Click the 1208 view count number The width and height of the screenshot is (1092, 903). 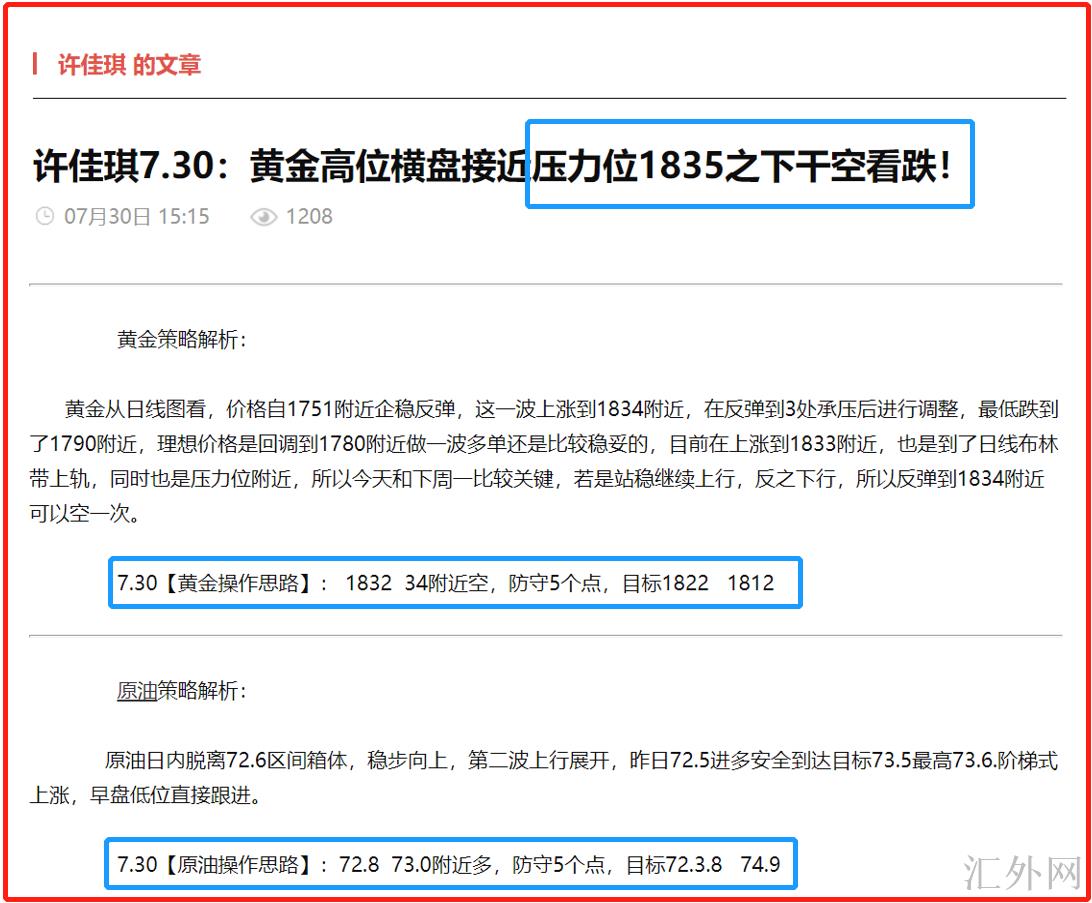tap(309, 217)
